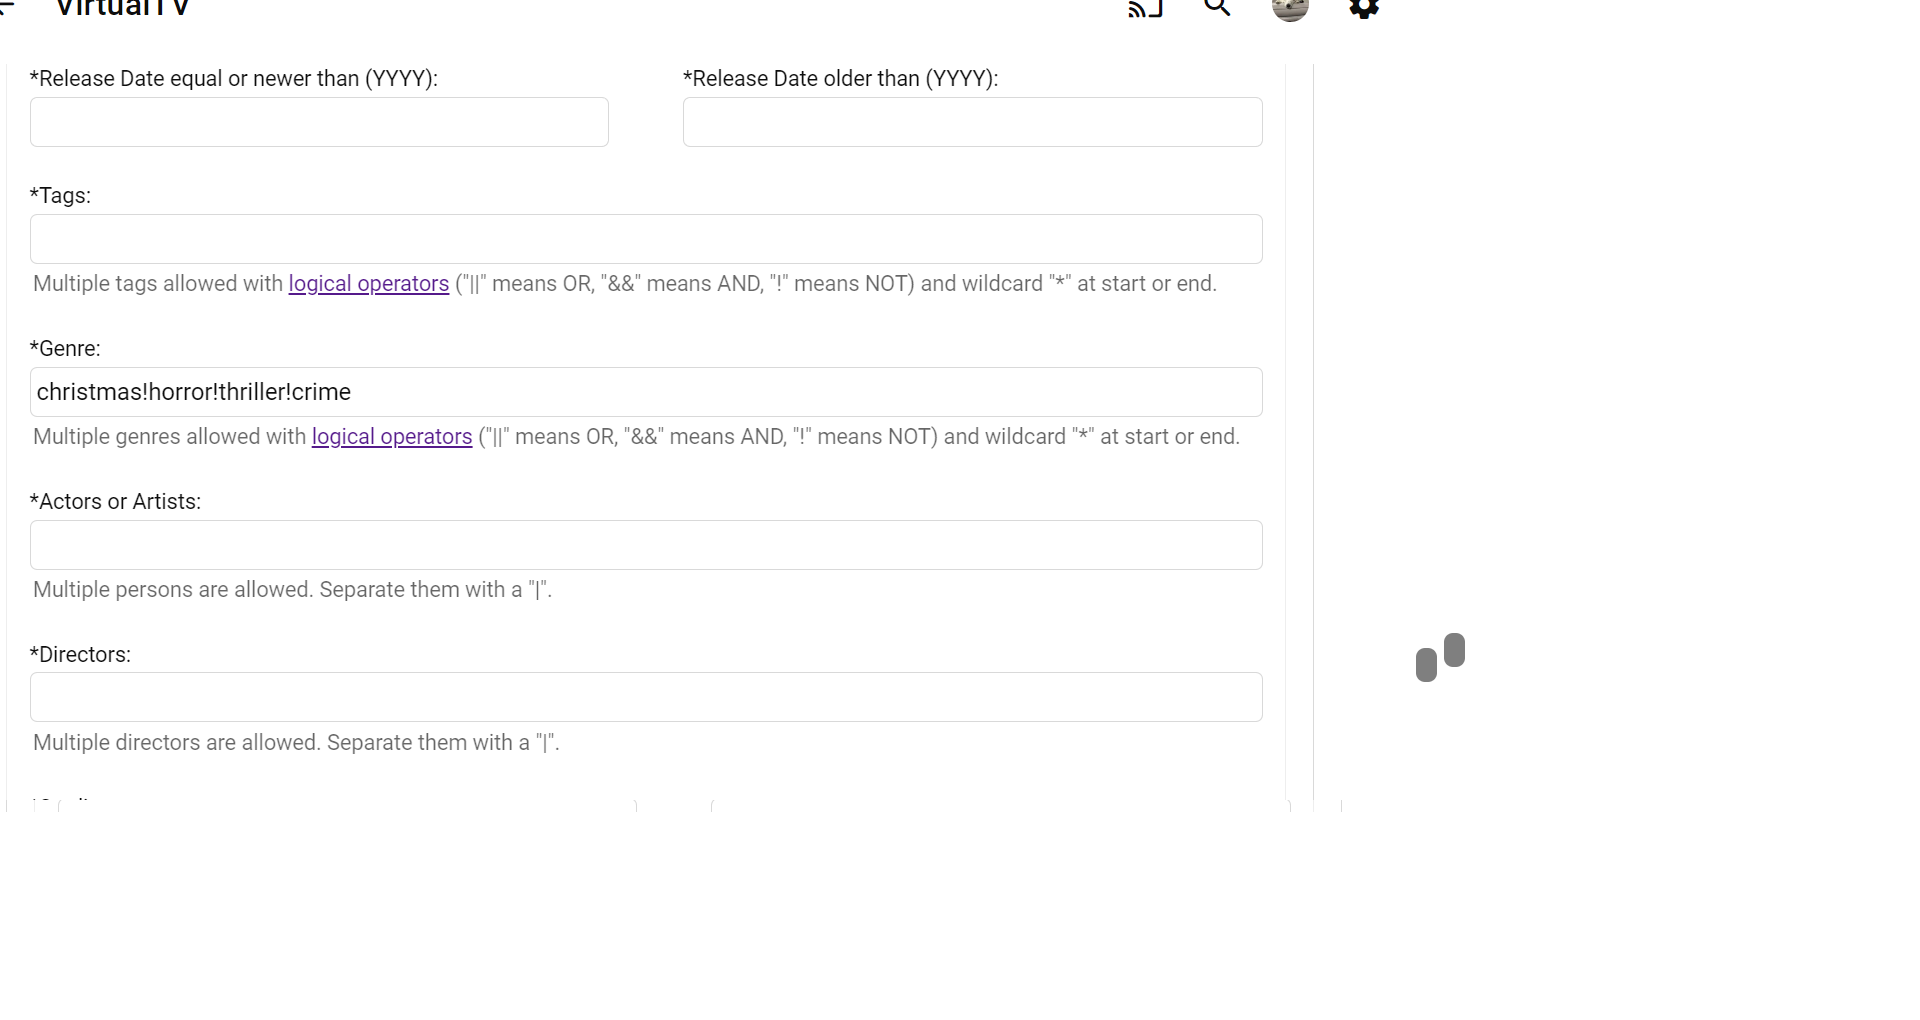The height and width of the screenshot is (1020, 1920).
Task: Focus the Release Date equal or newer field
Action: tap(319, 122)
